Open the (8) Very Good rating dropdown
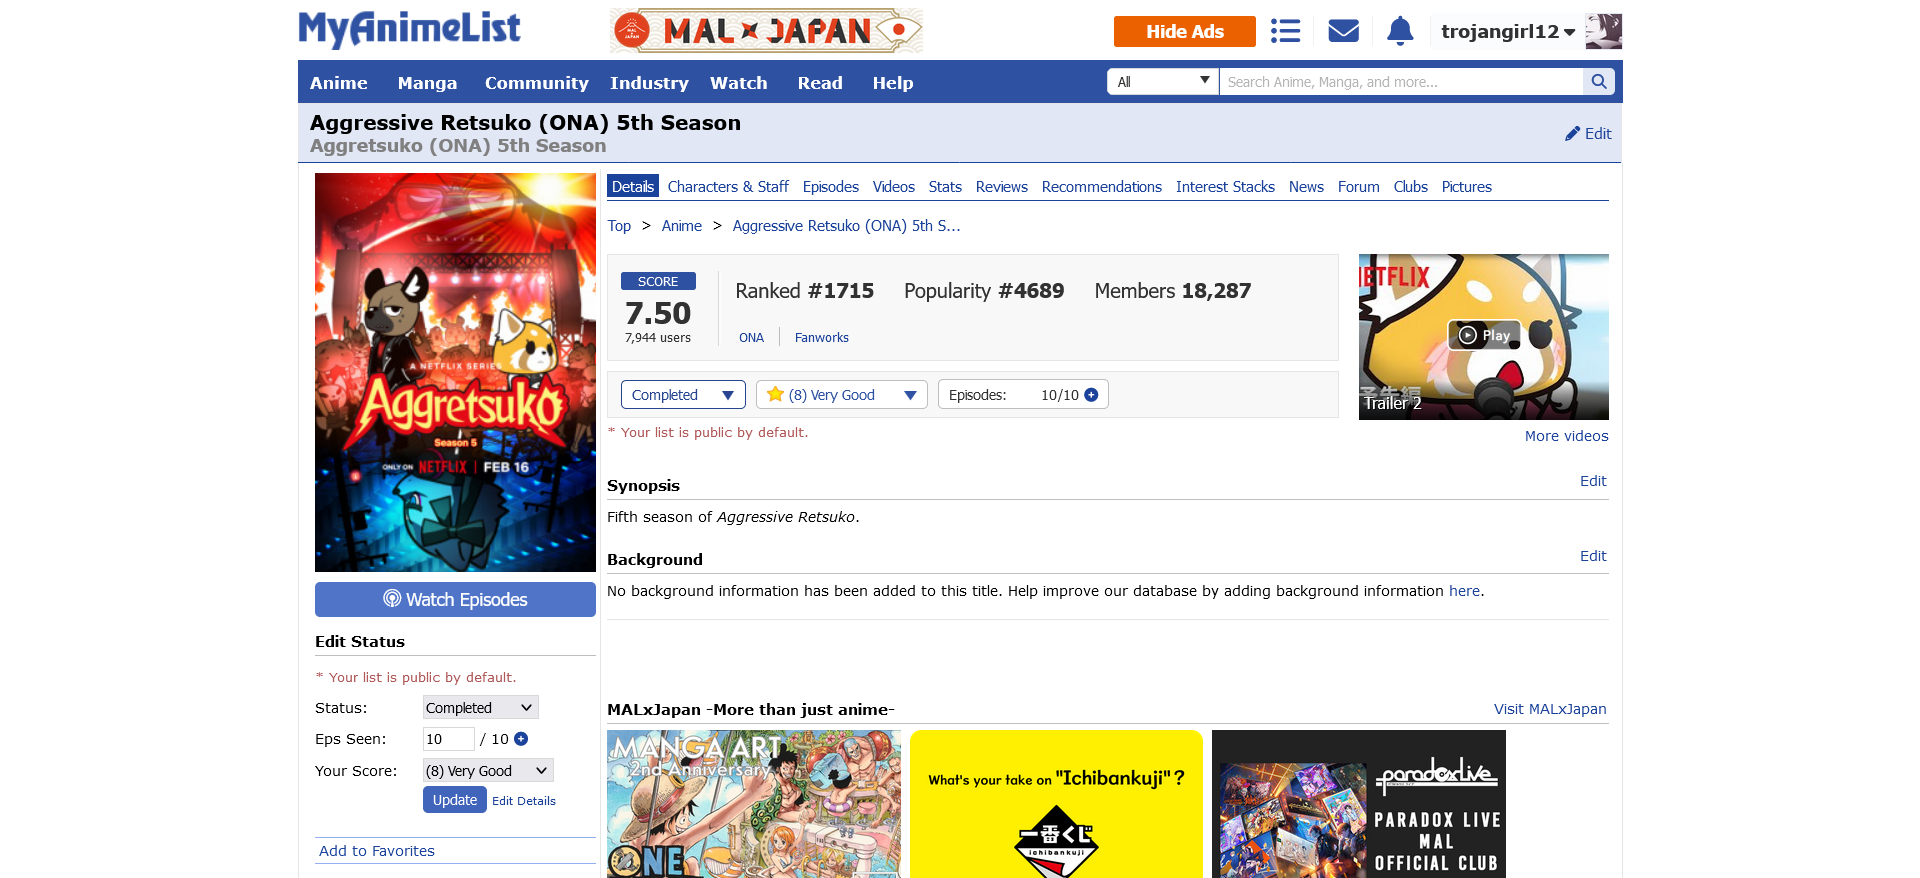Image resolution: width=1920 pixels, height=878 pixels. click(841, 395)
